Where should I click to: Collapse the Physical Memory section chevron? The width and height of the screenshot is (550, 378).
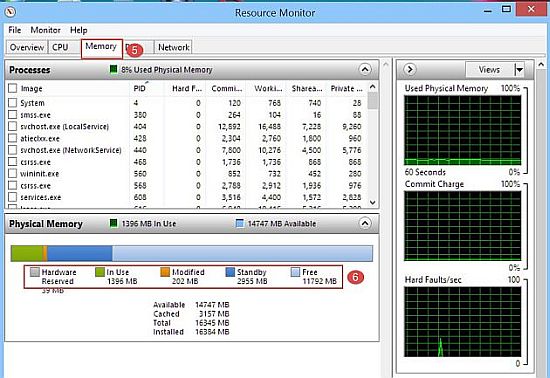click(365, 223)
